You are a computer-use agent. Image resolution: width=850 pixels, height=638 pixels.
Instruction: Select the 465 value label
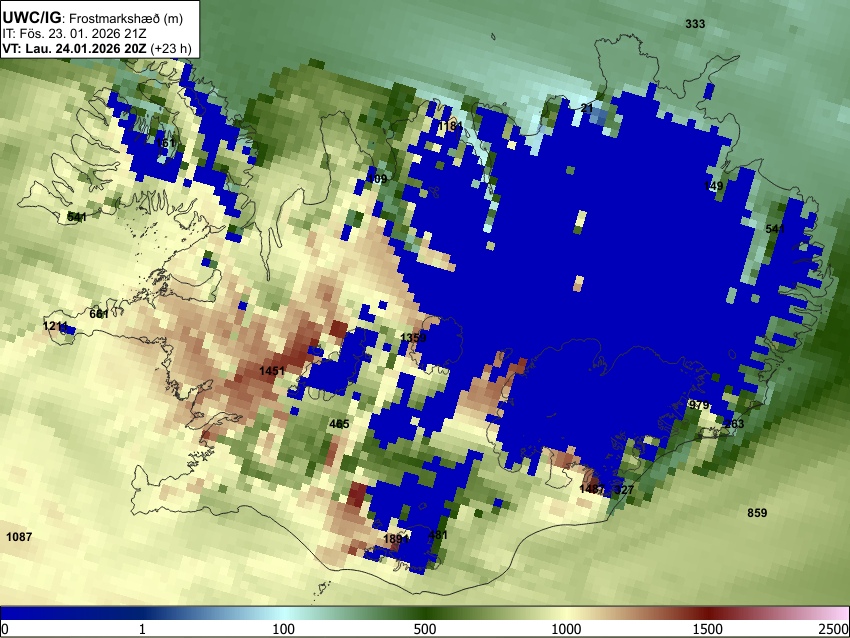(x=339, y=424)
